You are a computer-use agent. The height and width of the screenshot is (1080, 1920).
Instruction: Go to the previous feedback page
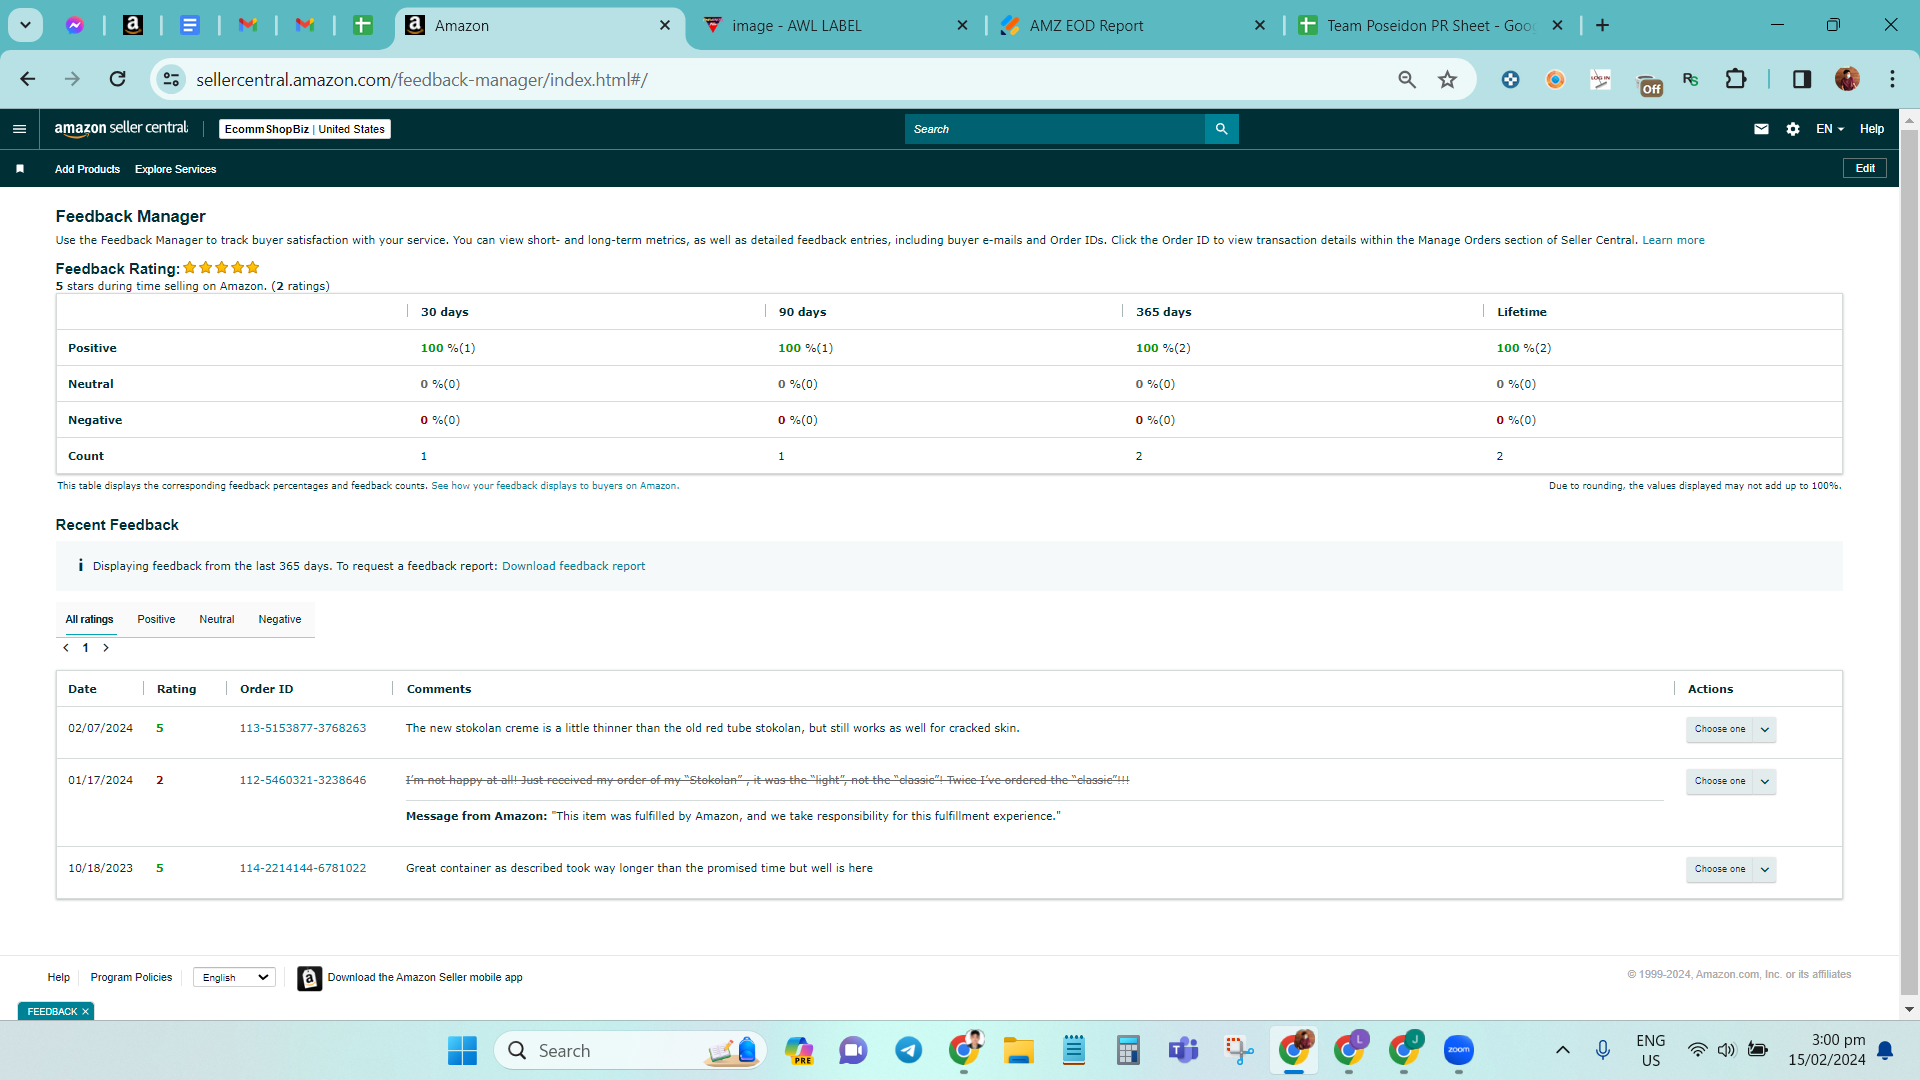coord(66,648)
